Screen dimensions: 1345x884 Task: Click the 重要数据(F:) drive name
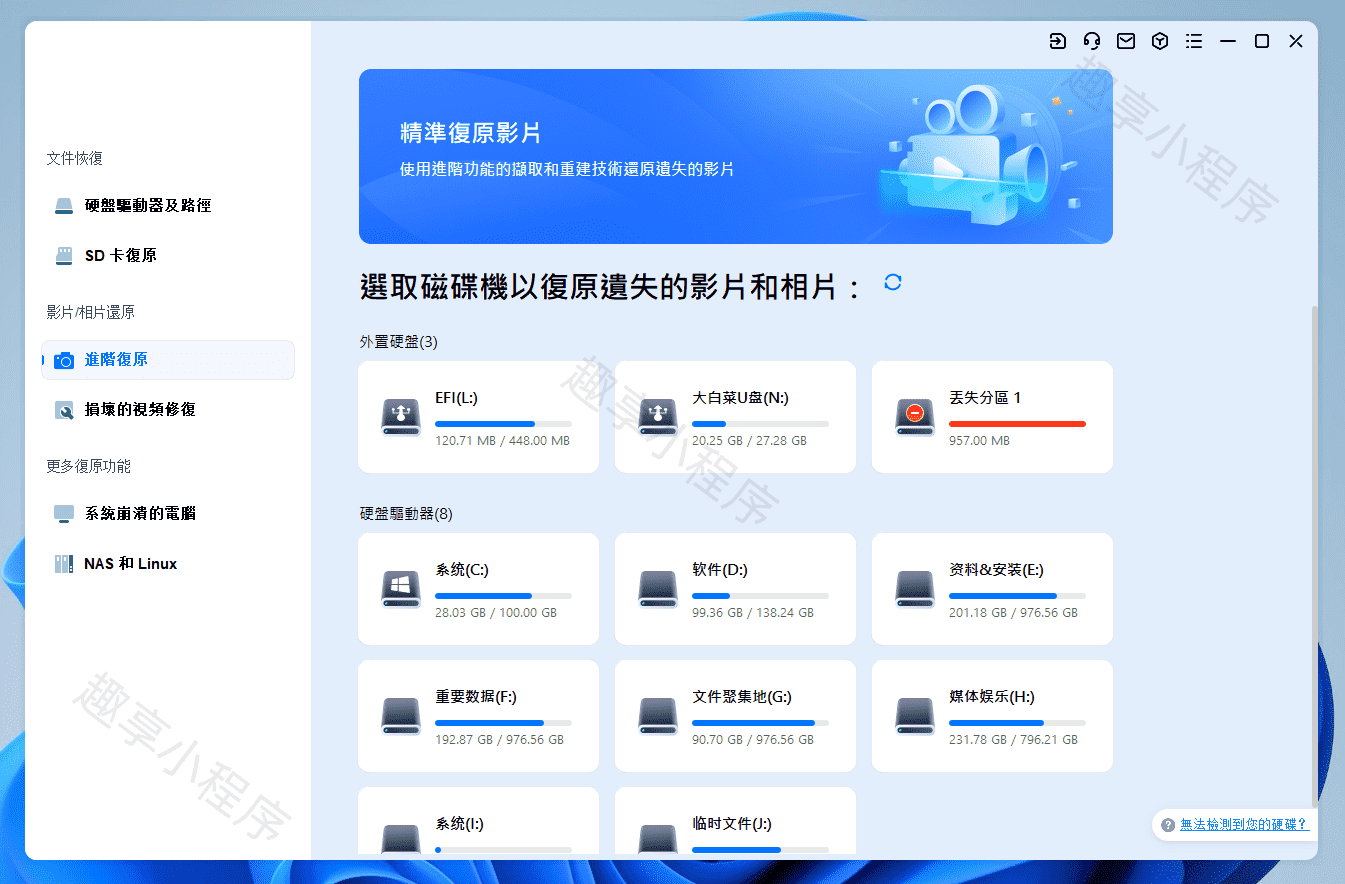(476, 697)
